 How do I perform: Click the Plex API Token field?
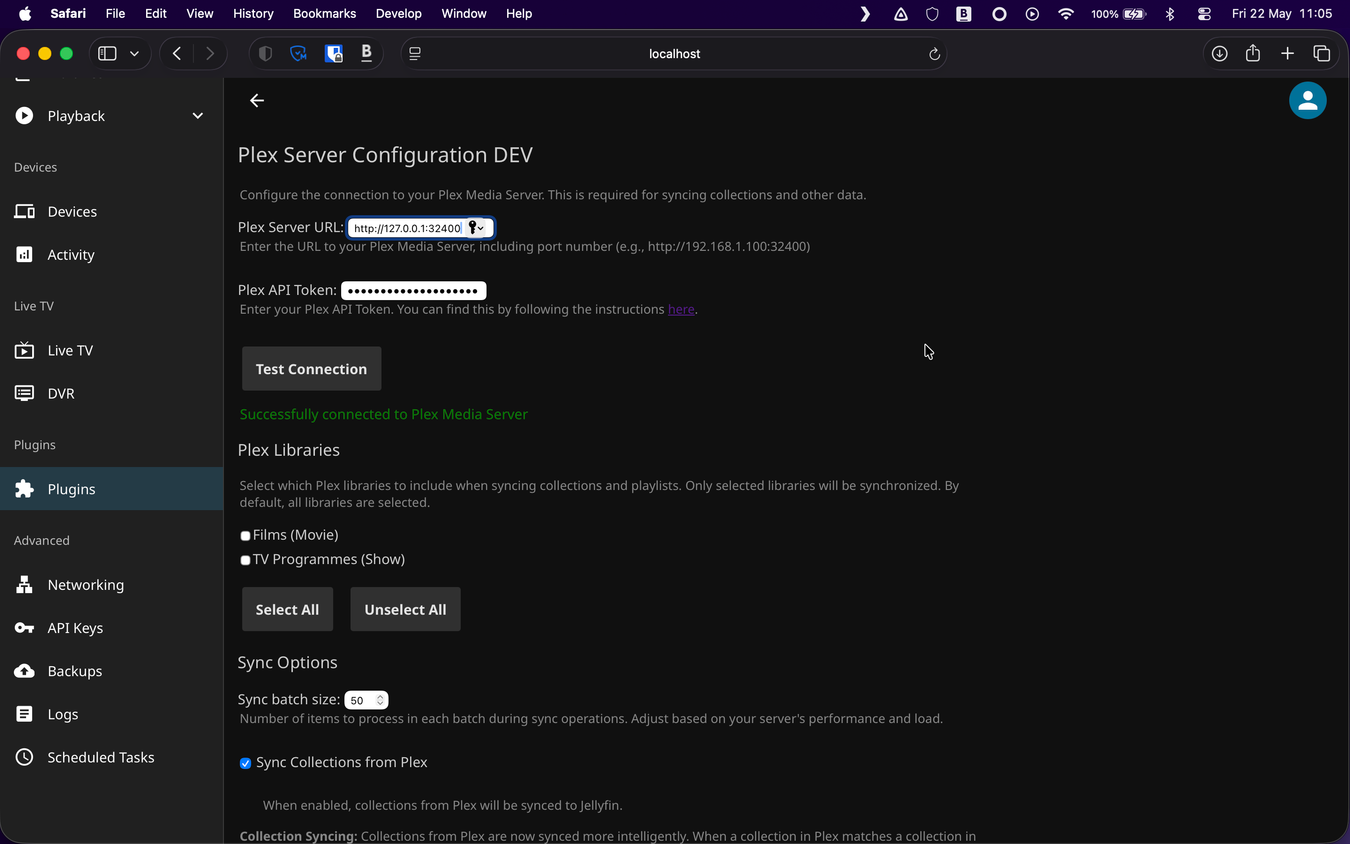point(413,291)
